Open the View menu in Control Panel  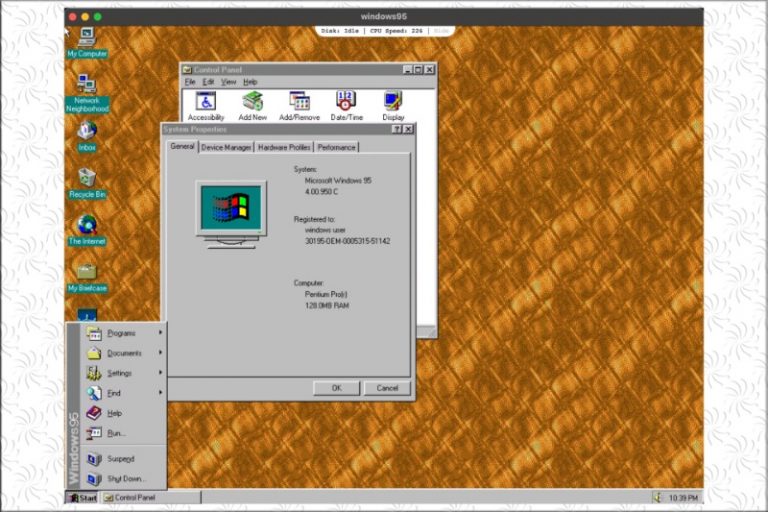[228, 82]
